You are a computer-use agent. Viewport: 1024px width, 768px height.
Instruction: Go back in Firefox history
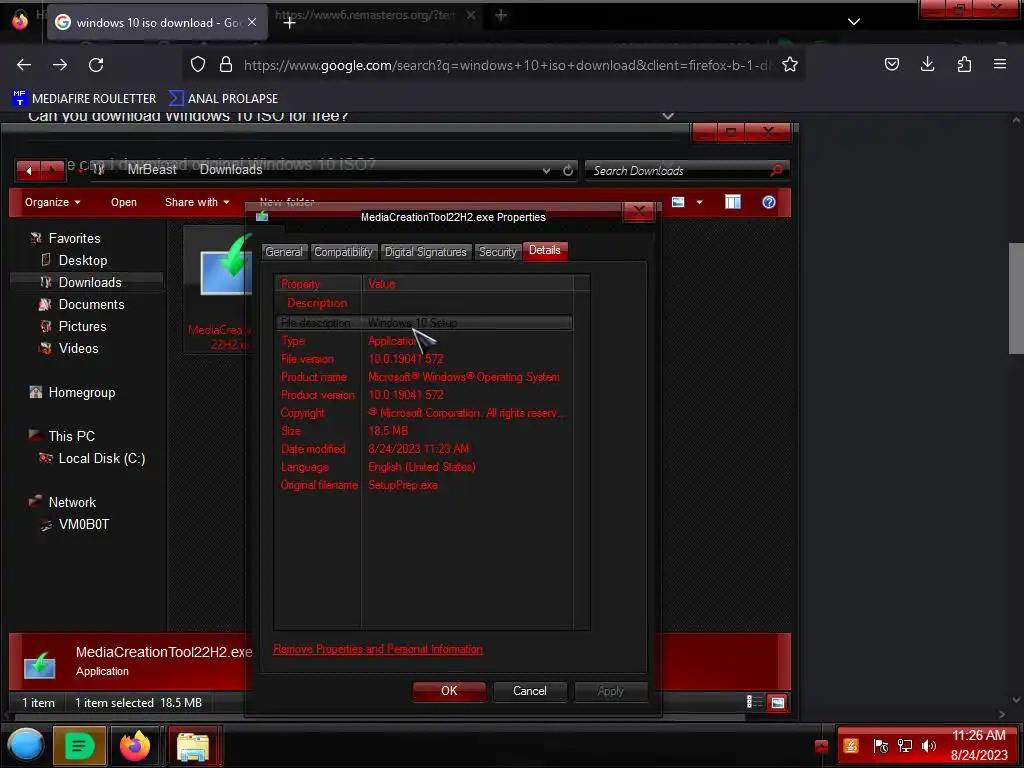[24, 65]
